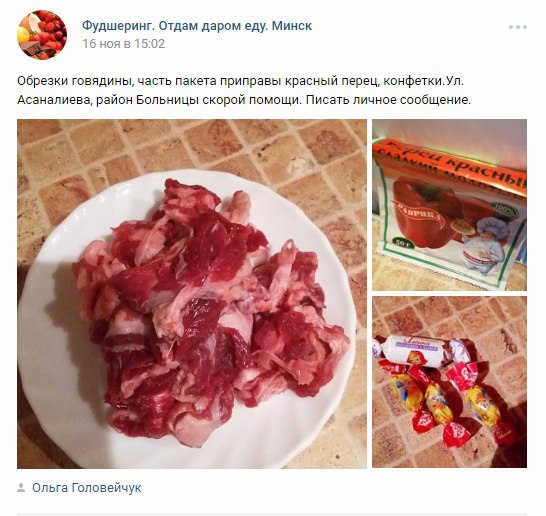Open the beef trimmings photo
The width and height of the screenshot is (546, 516).
coord(192,294)
